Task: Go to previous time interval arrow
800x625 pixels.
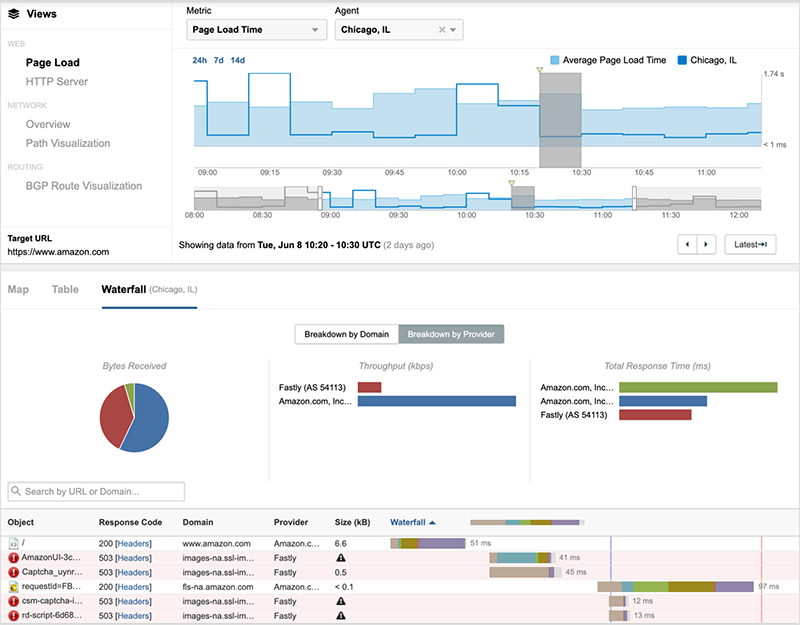Action: click(687, 244)
